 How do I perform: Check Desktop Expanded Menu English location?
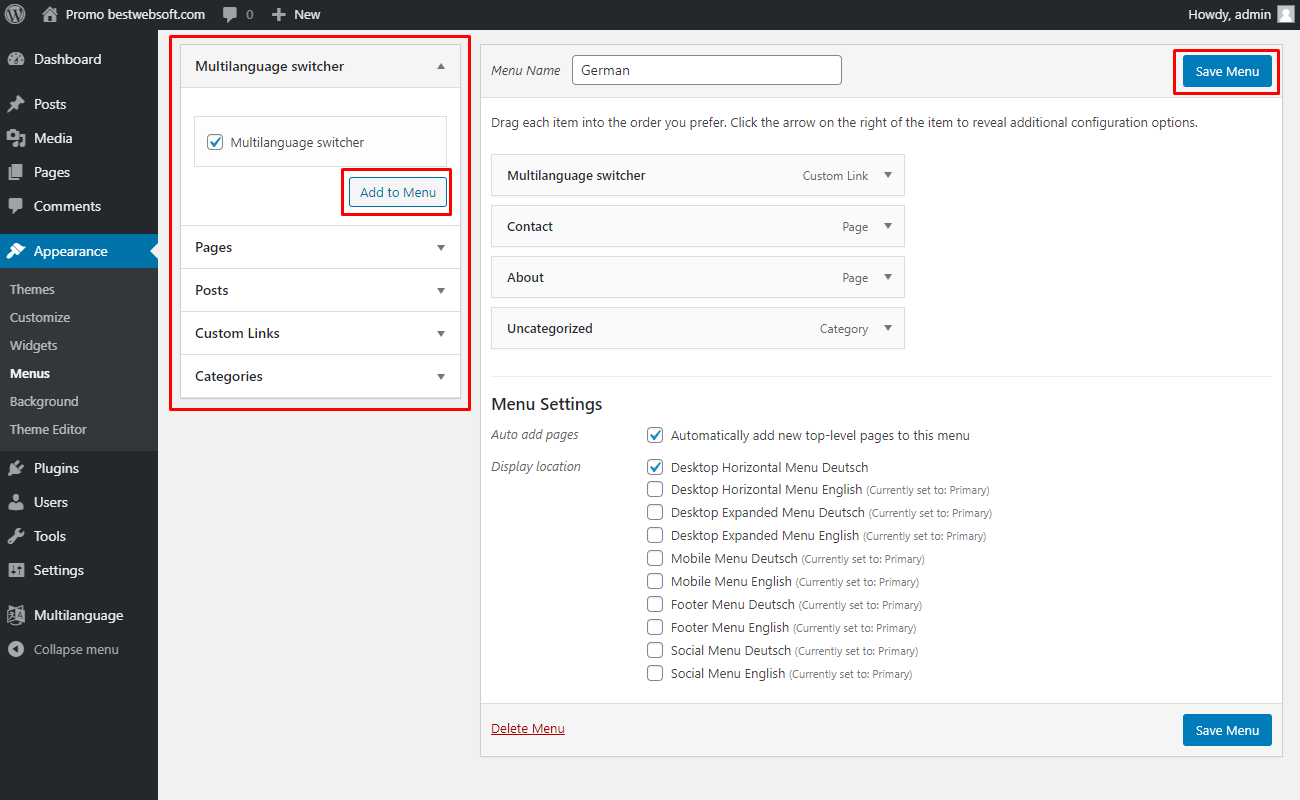click(x=655, y=536)
